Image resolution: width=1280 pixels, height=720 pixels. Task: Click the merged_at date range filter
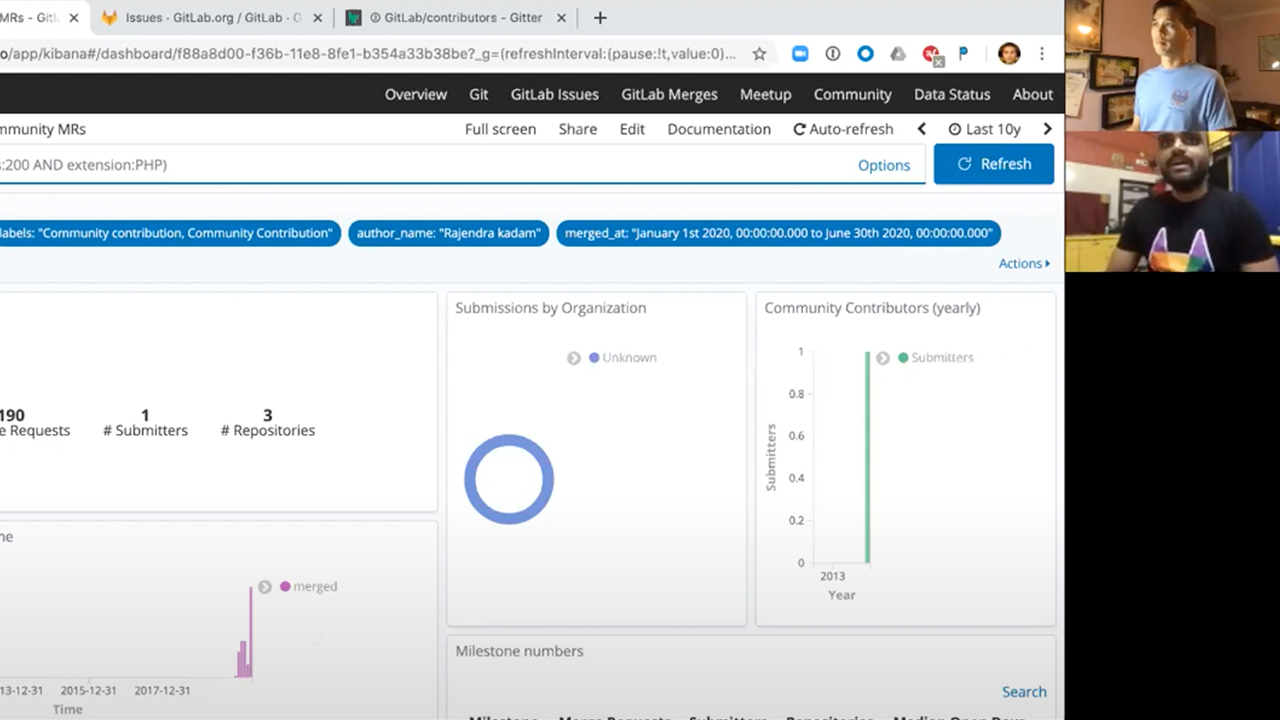point(778,233)
